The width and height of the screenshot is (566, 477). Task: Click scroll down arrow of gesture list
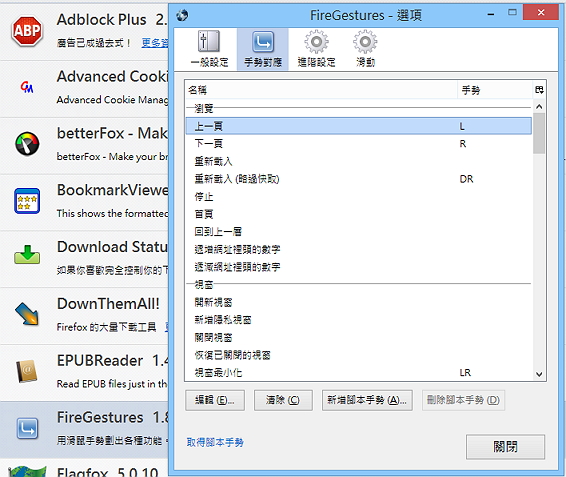pyautogui.click(x=539, y=374)
